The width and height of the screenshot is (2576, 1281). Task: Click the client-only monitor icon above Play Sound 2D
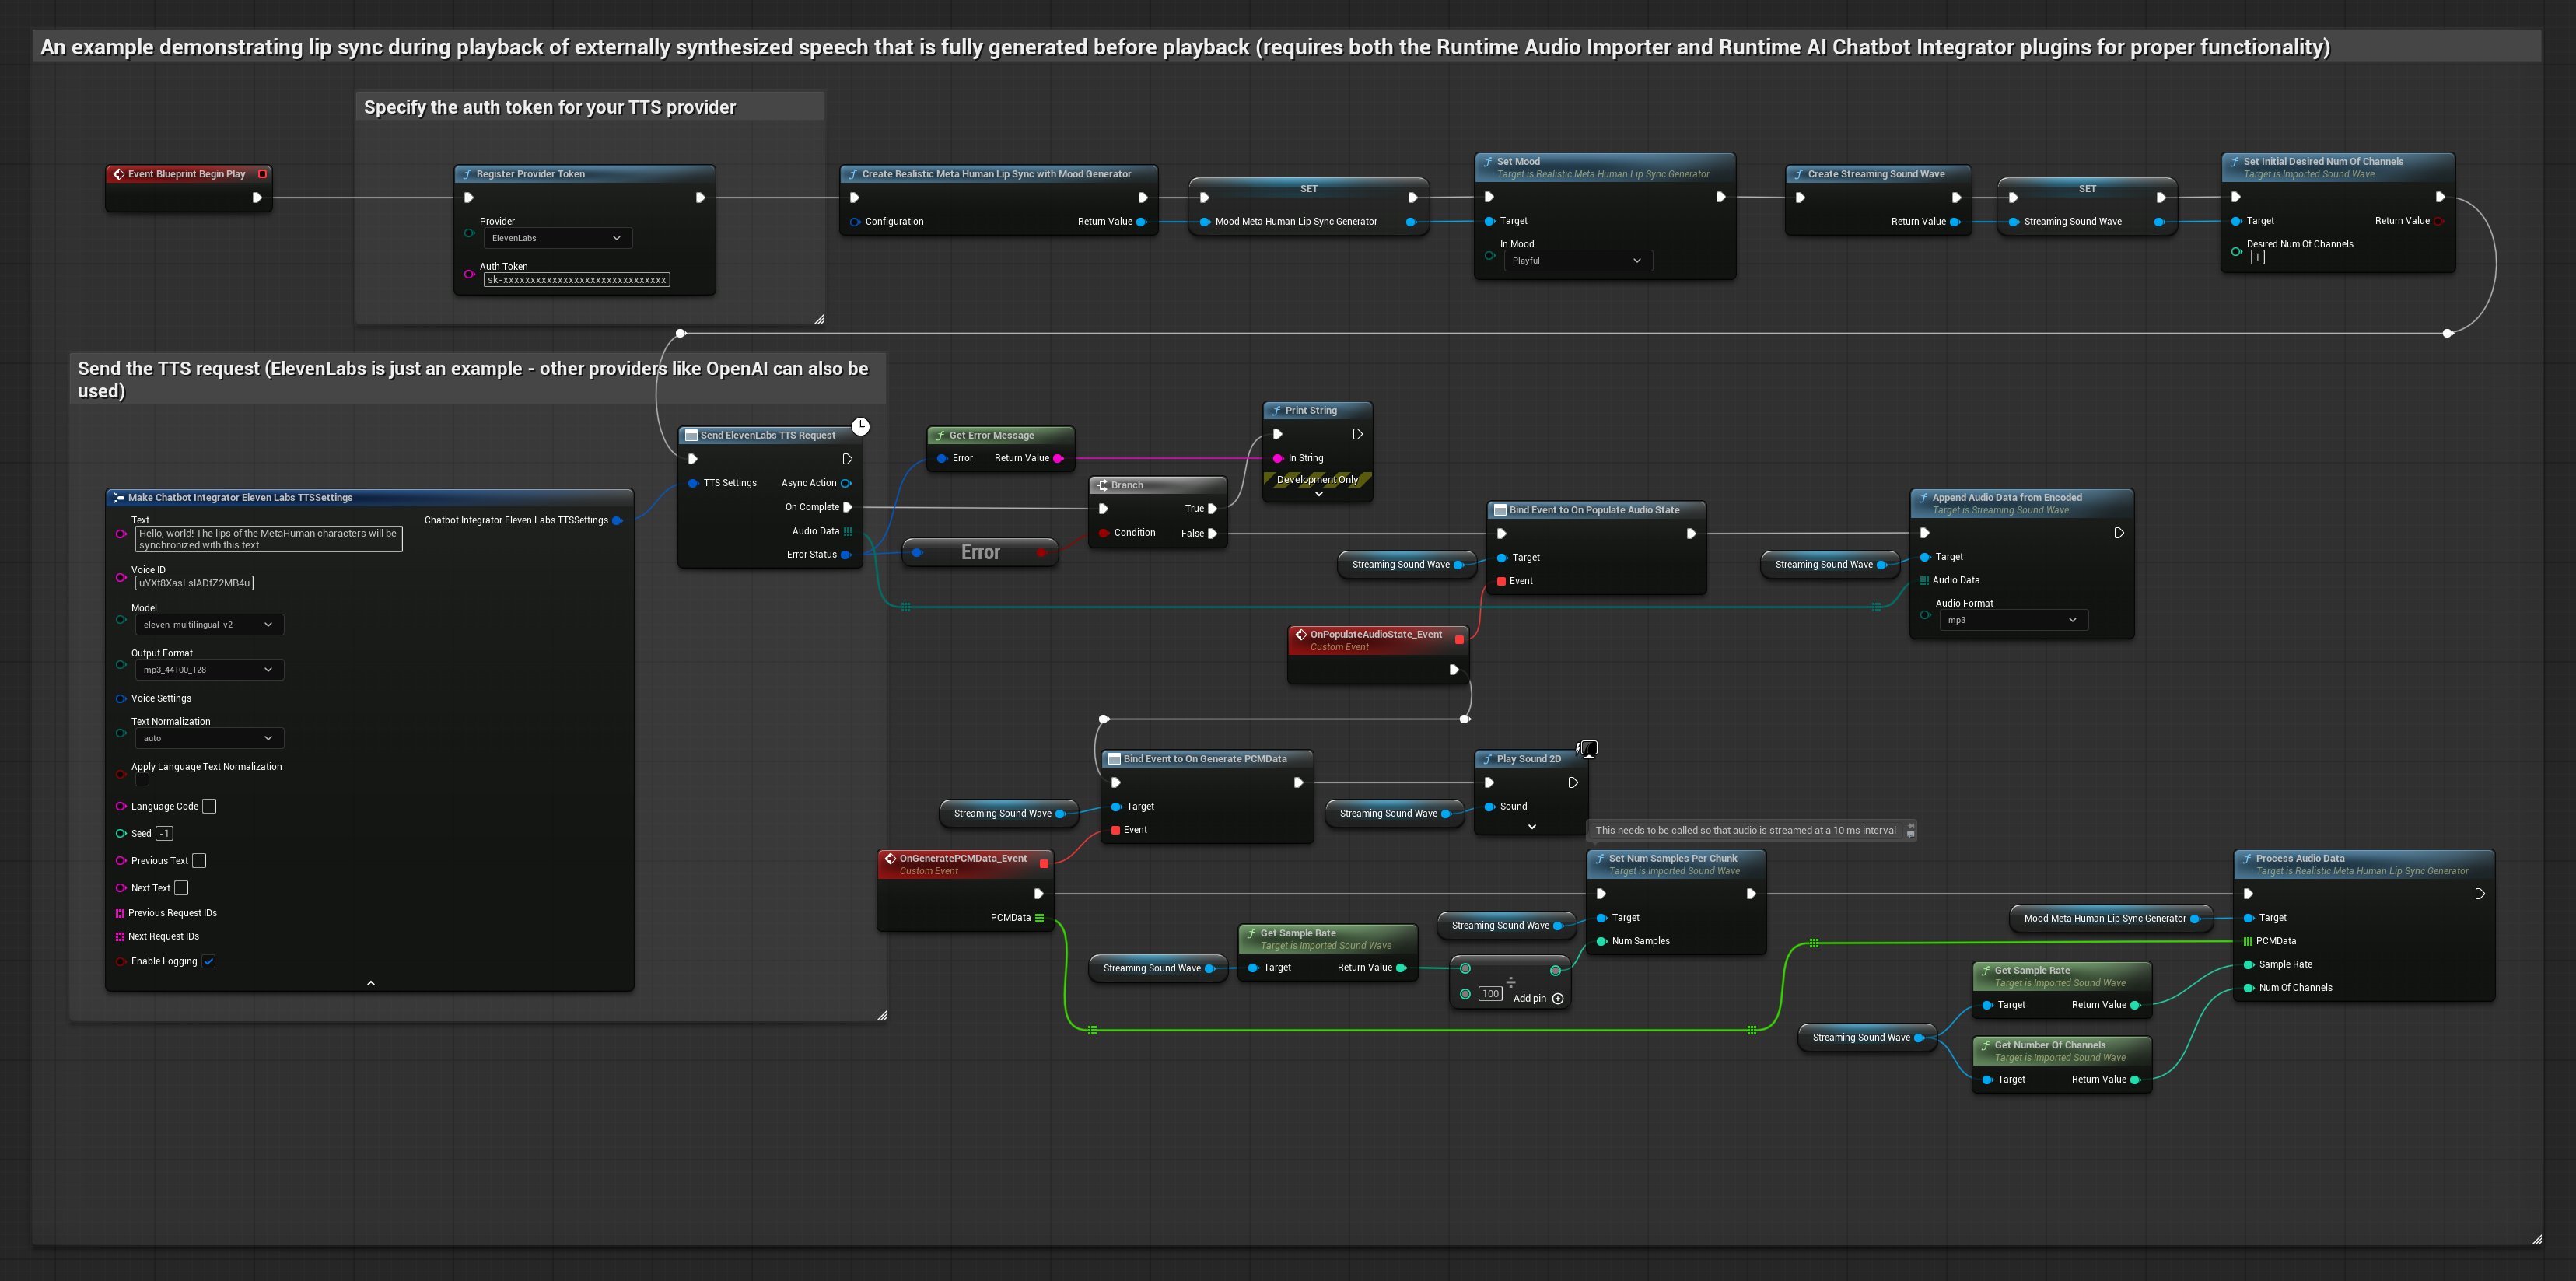coord(1588,748)
